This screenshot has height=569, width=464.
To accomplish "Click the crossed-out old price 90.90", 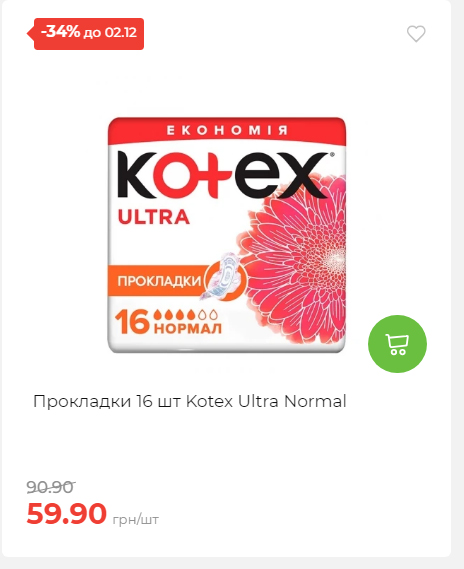I will coord(50,487).
